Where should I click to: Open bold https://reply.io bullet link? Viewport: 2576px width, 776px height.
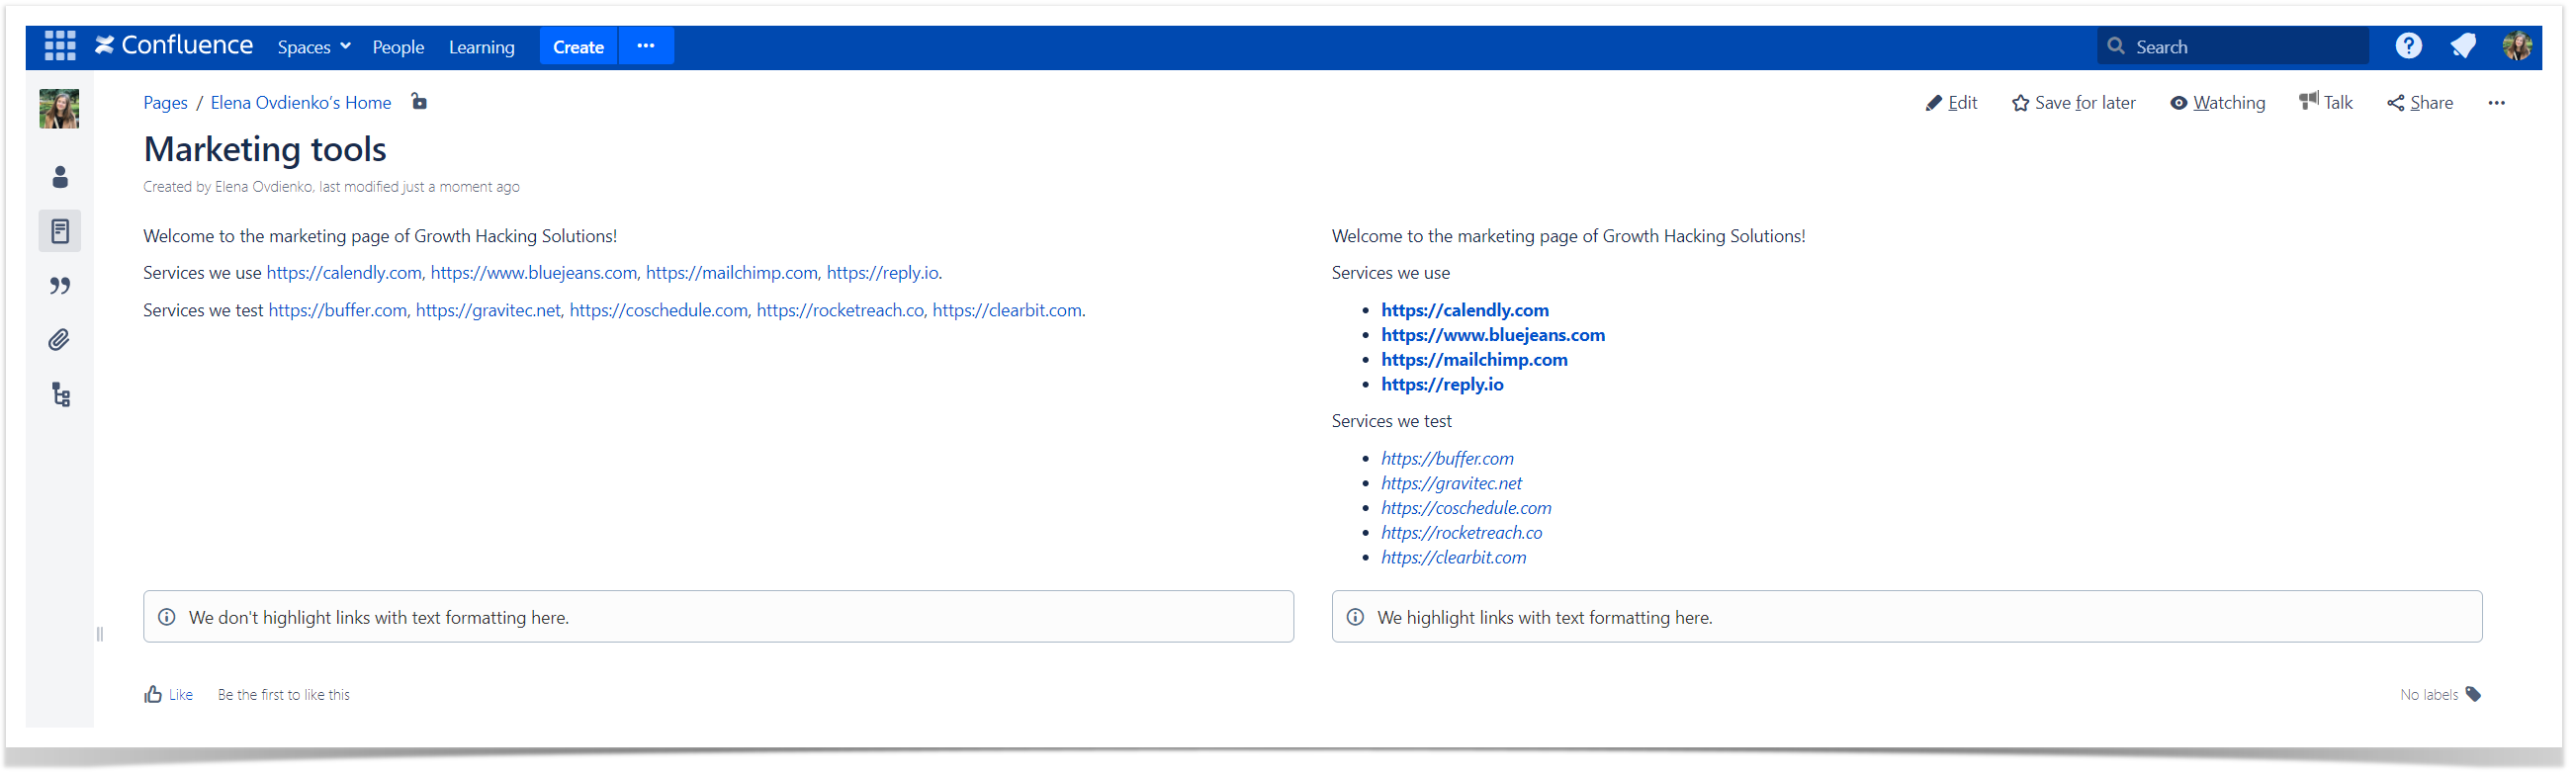1442,385
